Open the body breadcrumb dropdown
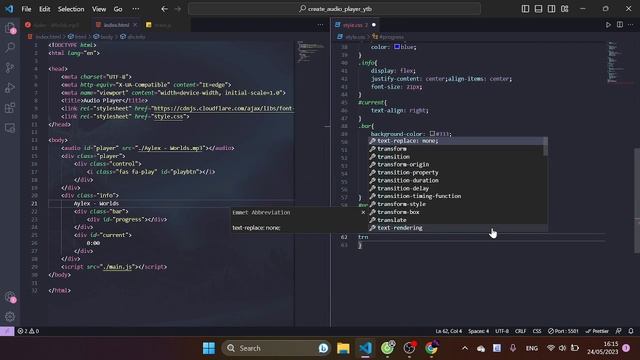The image size is (640, 360). [x=103, y=37]
